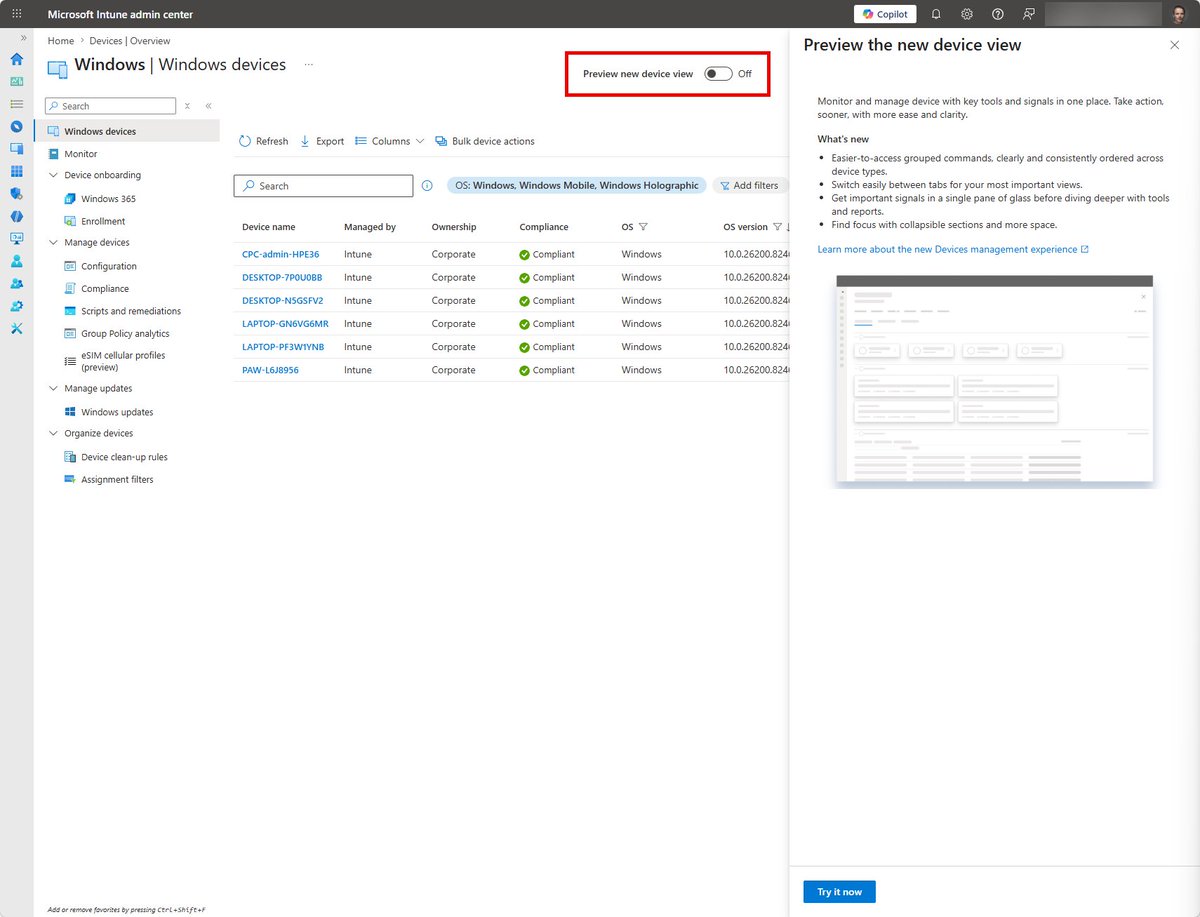Open the feedback icon in top bar
This screenshot has height=917, width=1200.
pos(1028,14)
